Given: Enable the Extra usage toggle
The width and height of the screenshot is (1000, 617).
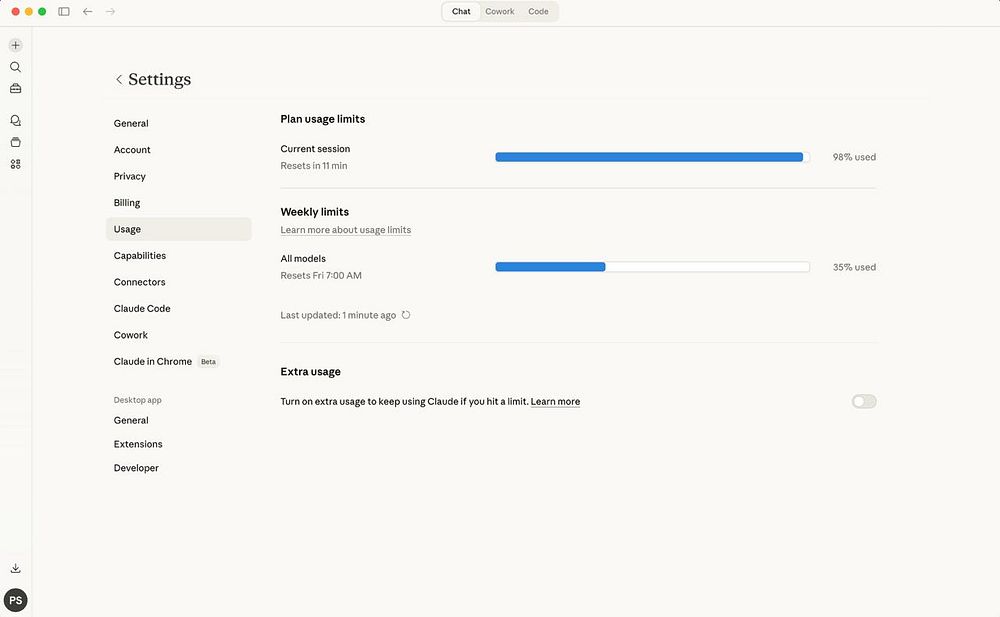Looking at the screenshot, I should pyautogui.click(x=864, y=401).
